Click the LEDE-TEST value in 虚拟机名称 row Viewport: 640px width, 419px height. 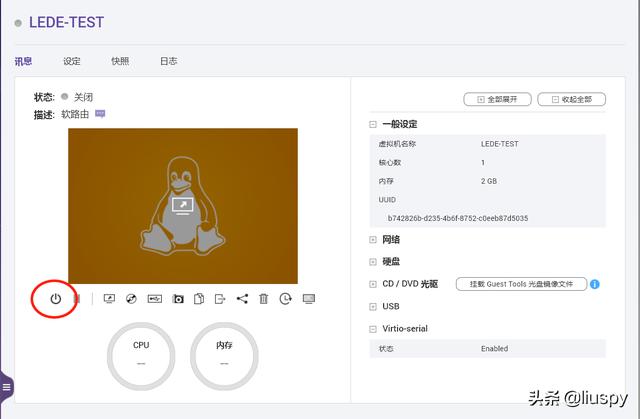tap(500, 144)
